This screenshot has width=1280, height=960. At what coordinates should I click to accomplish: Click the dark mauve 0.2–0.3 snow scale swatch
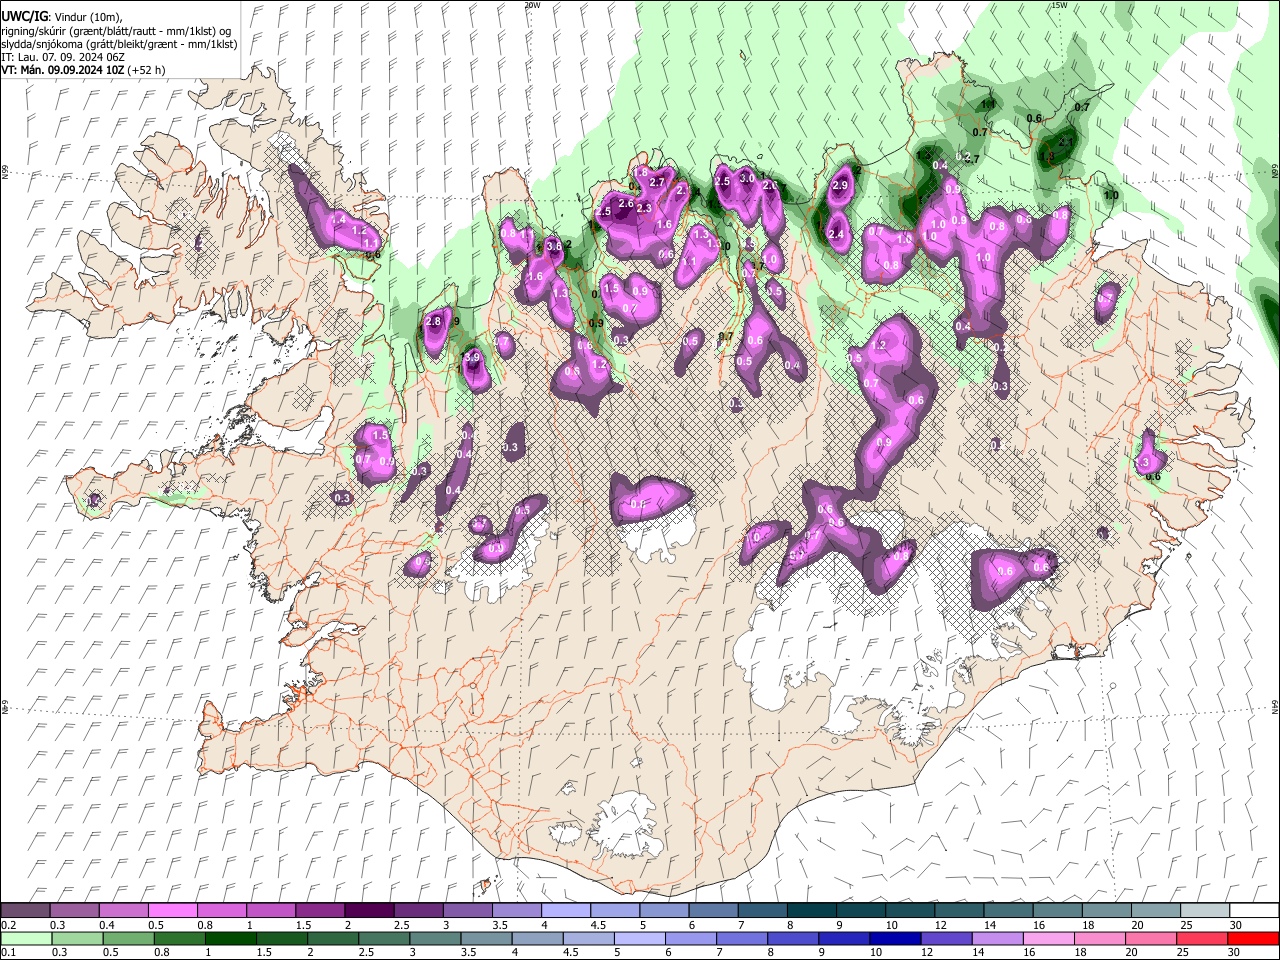point(26,911)
